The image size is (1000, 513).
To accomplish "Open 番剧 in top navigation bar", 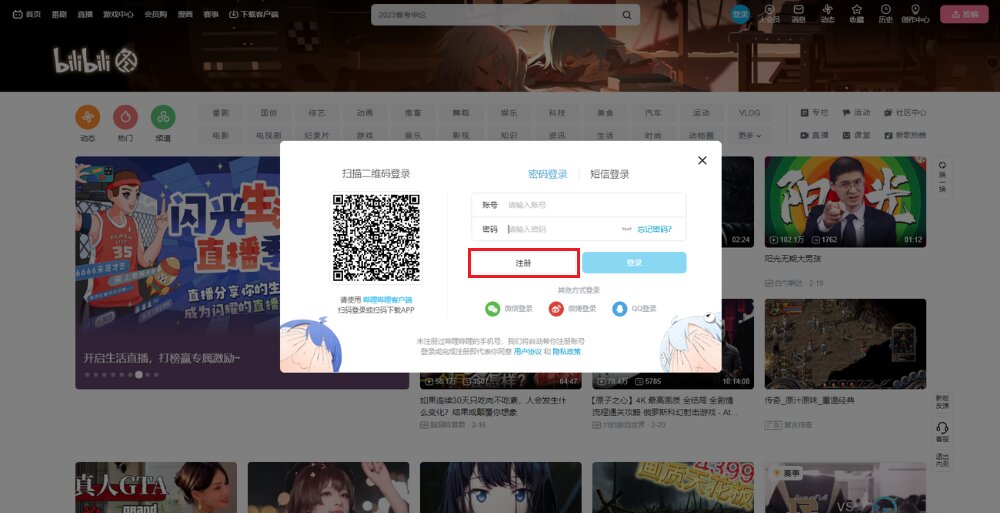I will [x=59, y=14].
